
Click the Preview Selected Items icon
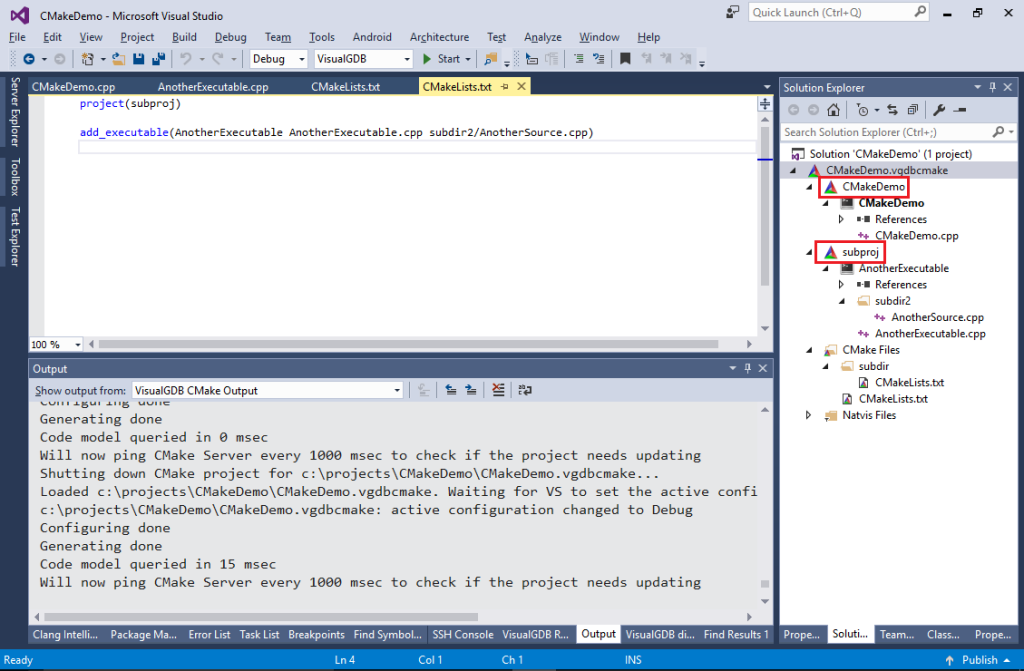[959, 110]
